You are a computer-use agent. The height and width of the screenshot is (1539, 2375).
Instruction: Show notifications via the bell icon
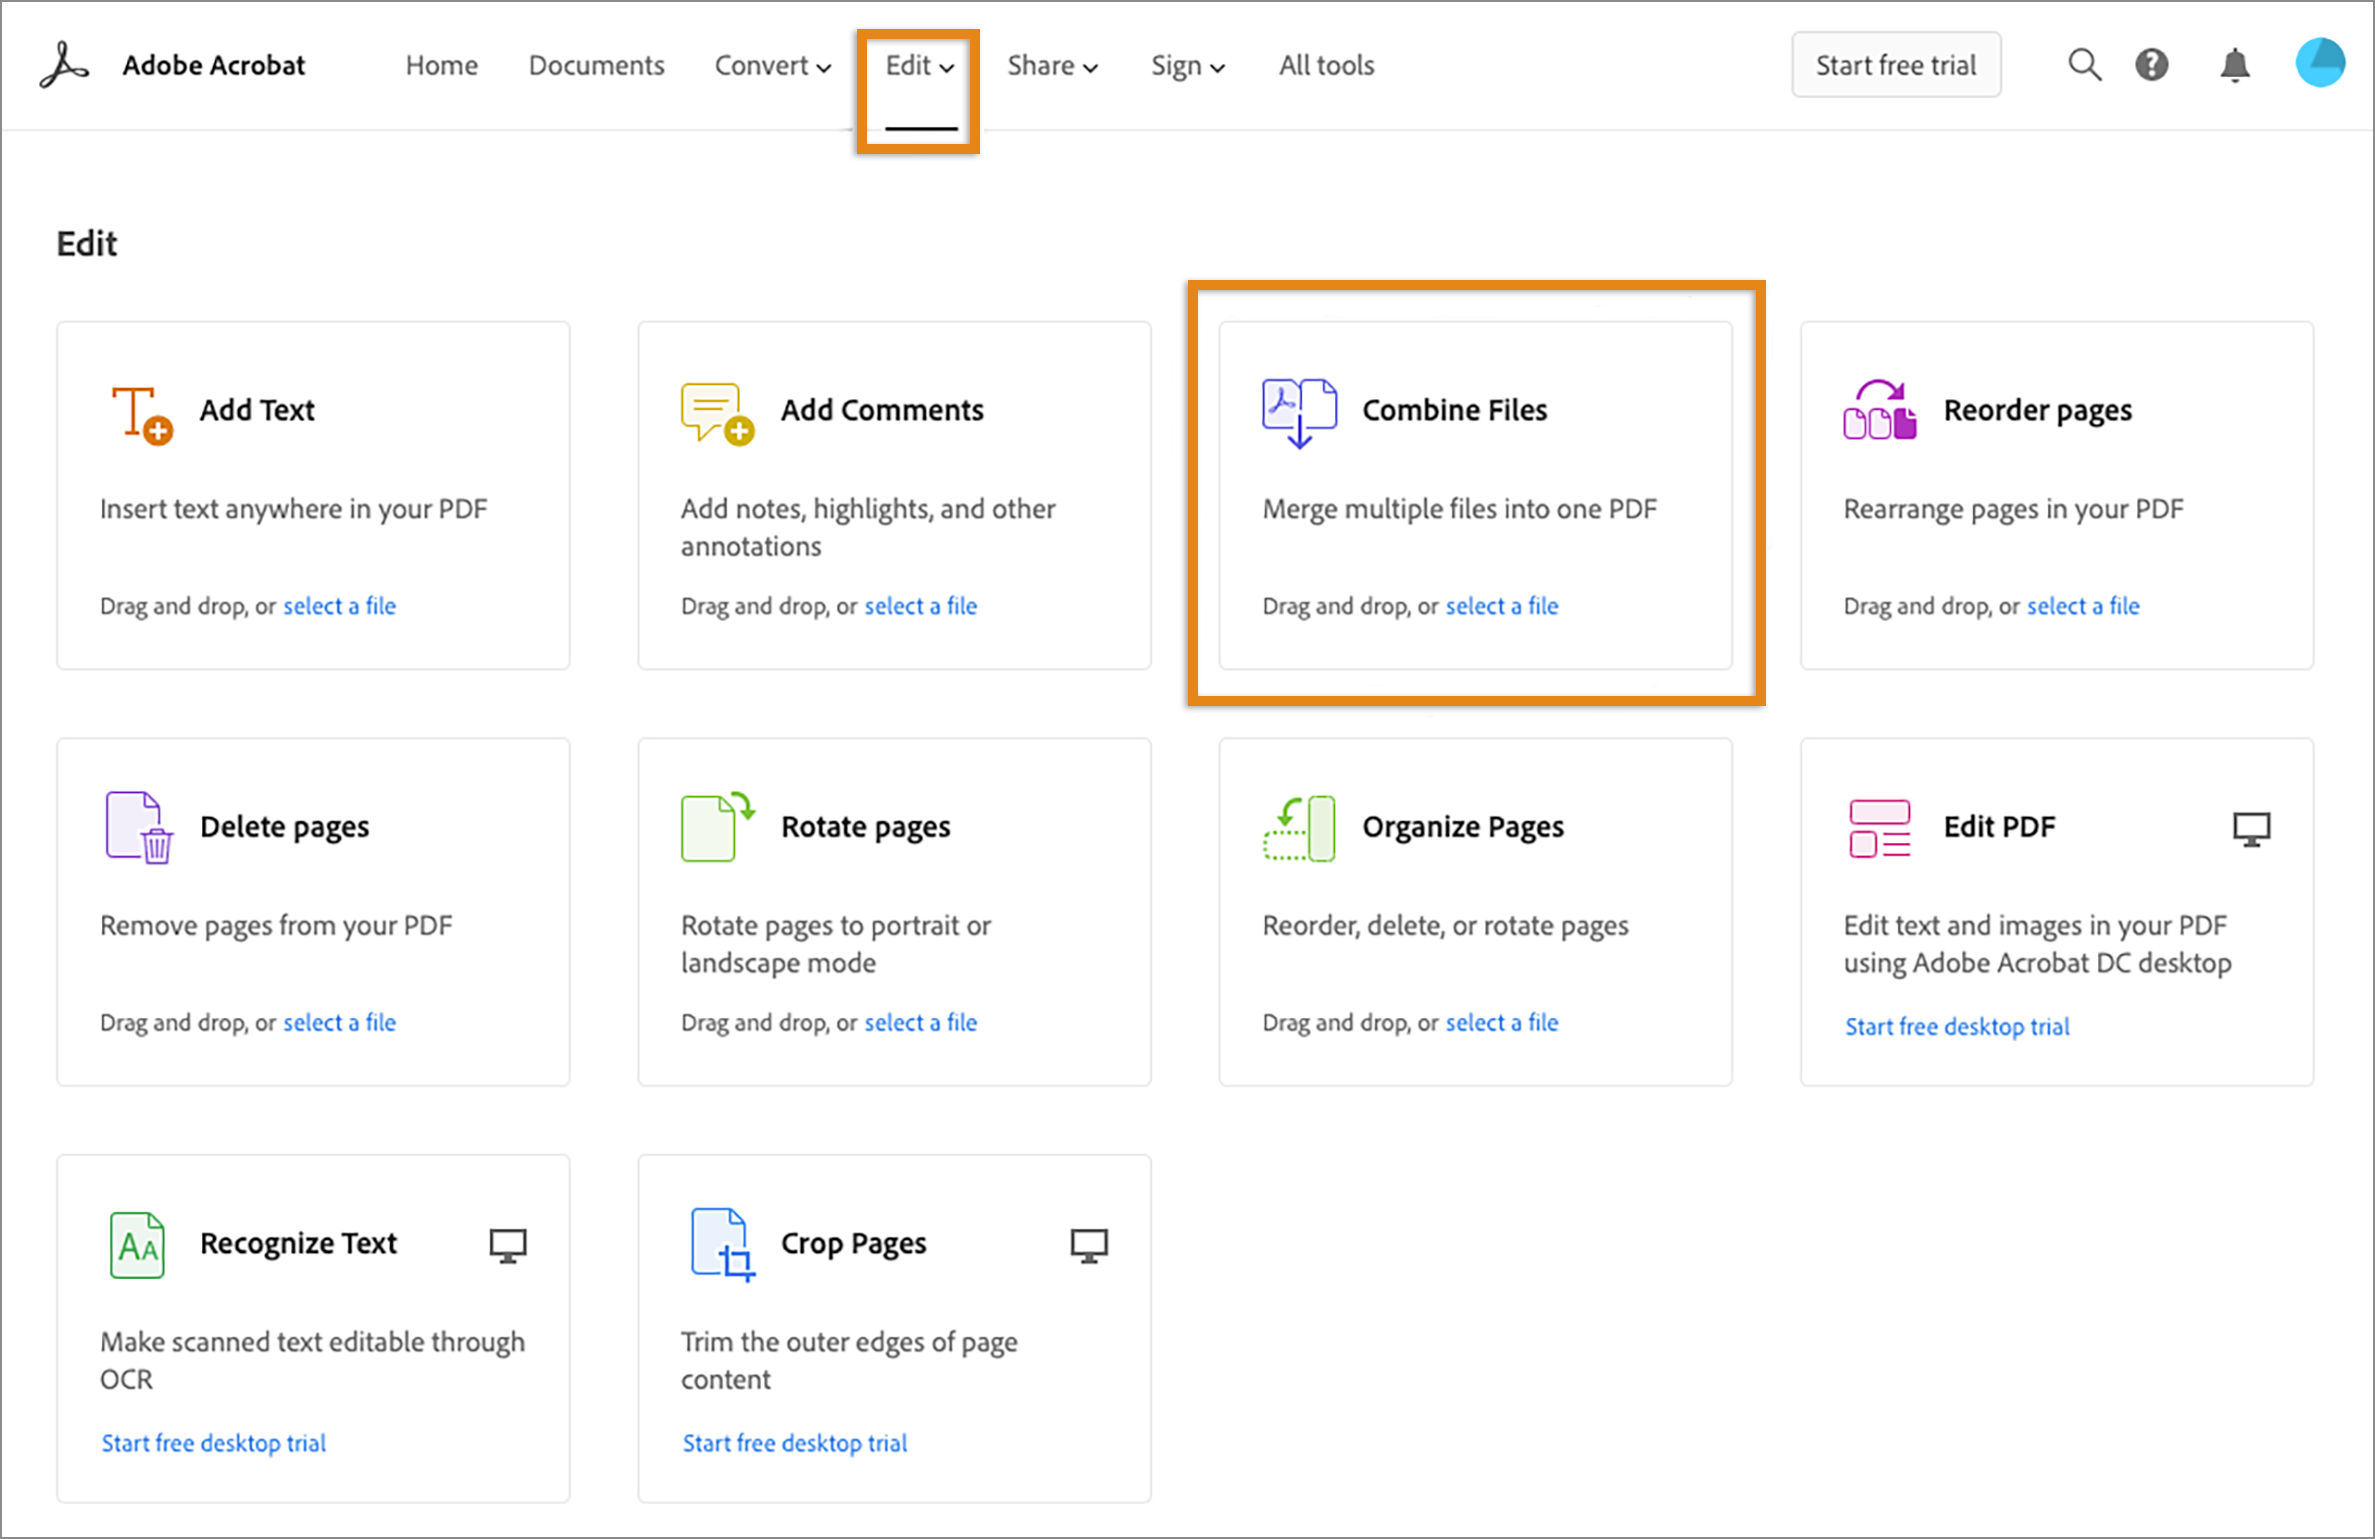click(x=2235, y=65)
